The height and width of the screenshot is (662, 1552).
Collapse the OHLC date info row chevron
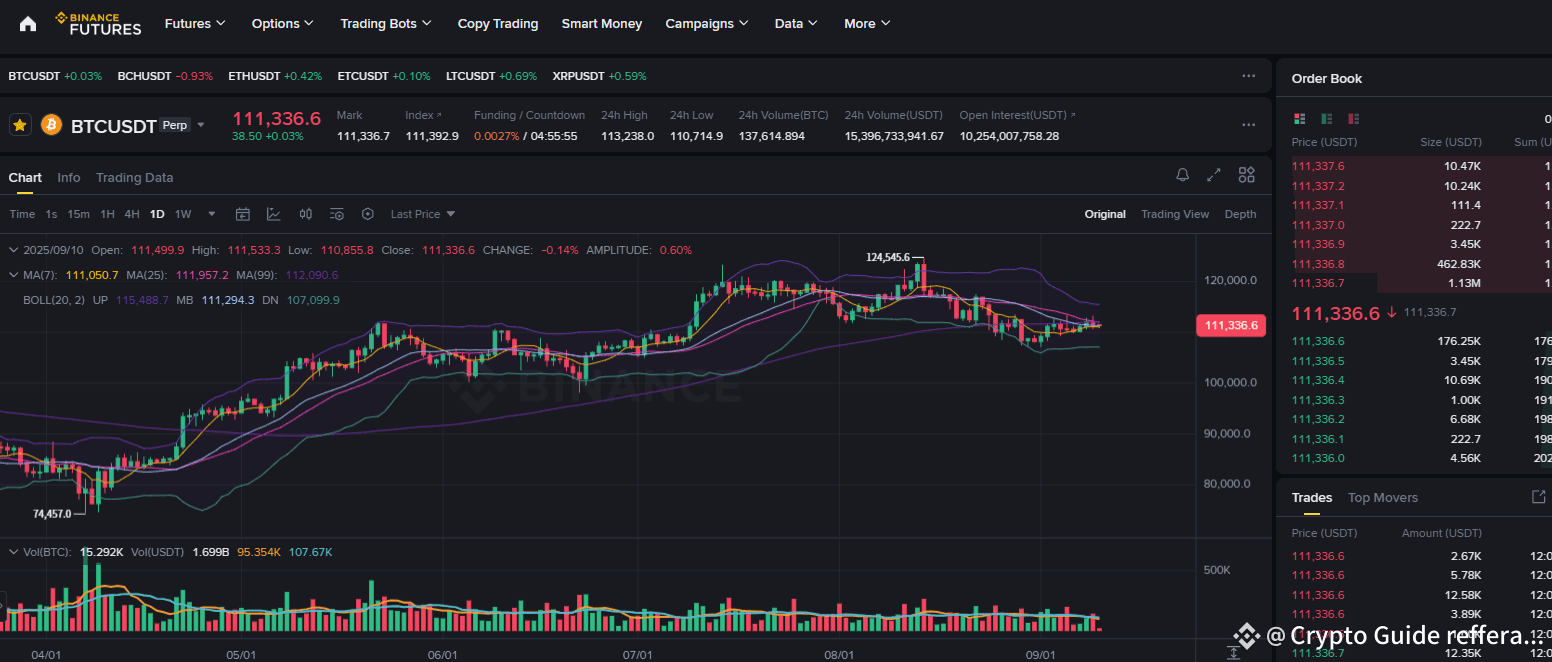click(x=13, y=250)
